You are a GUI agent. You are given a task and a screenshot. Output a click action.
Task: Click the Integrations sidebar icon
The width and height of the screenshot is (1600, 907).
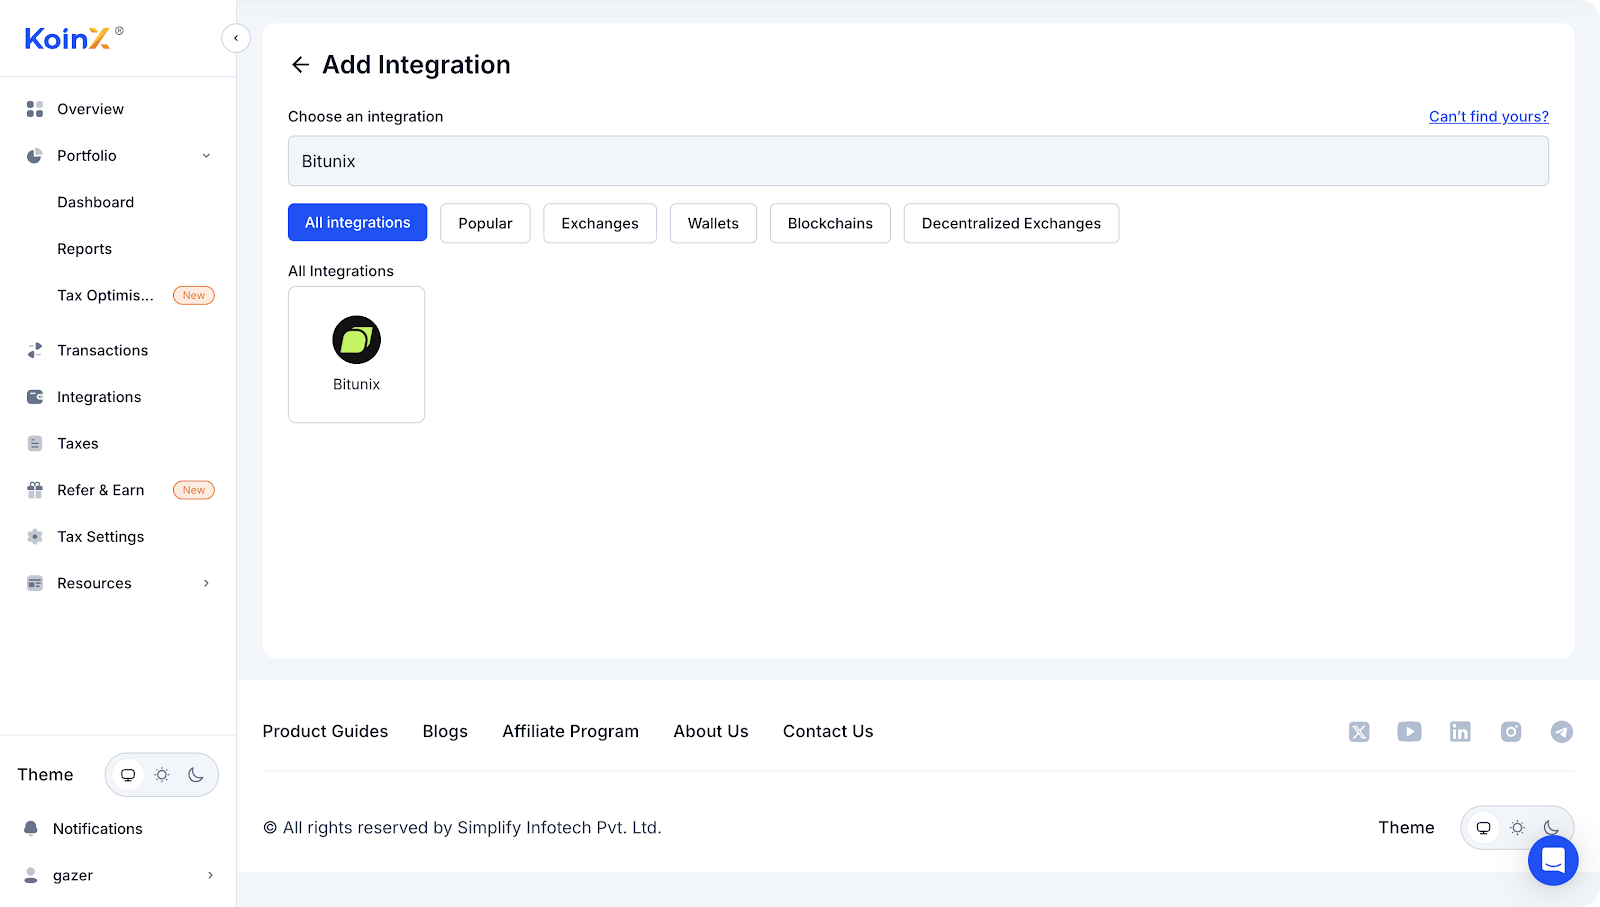click(34, 396)
